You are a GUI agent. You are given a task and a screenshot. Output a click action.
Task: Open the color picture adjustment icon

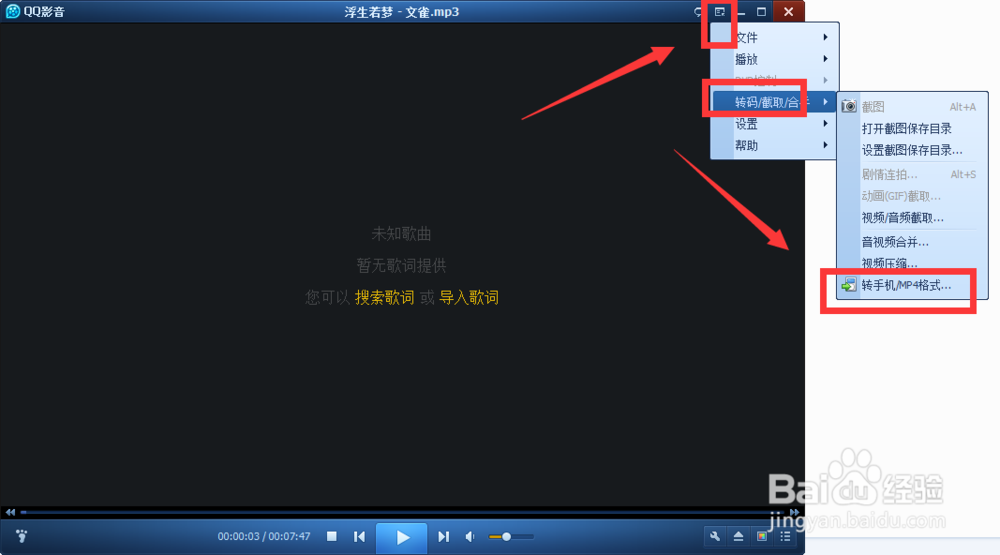[762, 536]
